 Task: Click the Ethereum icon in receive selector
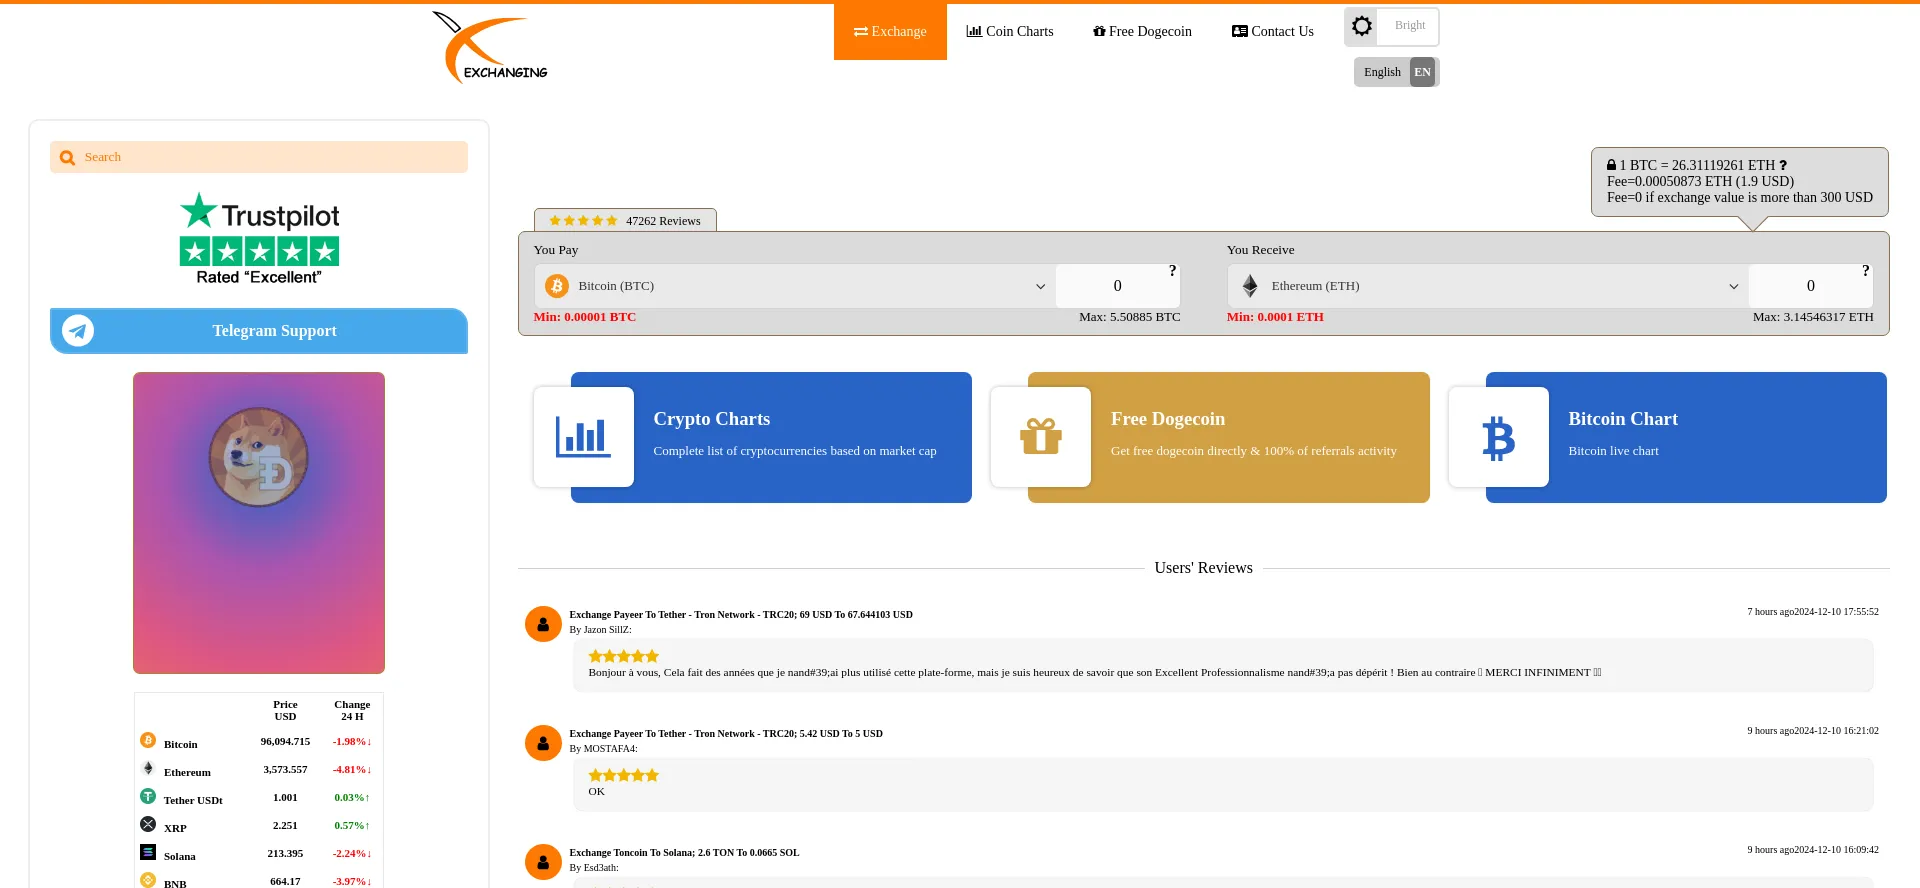(x=1250, y=286)
